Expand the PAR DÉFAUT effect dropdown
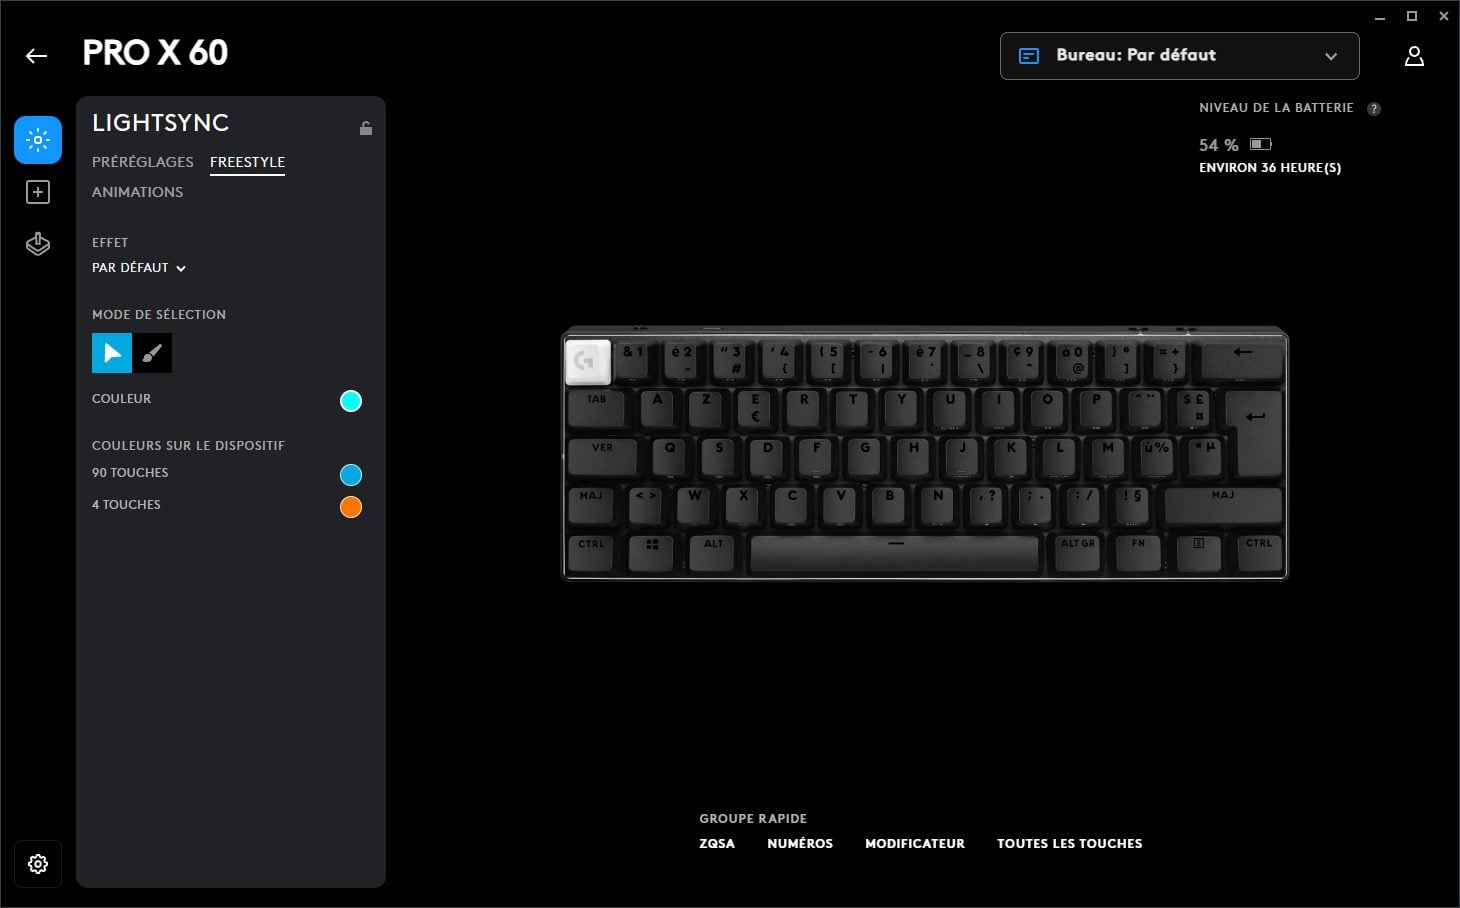 tap(139, 268)
